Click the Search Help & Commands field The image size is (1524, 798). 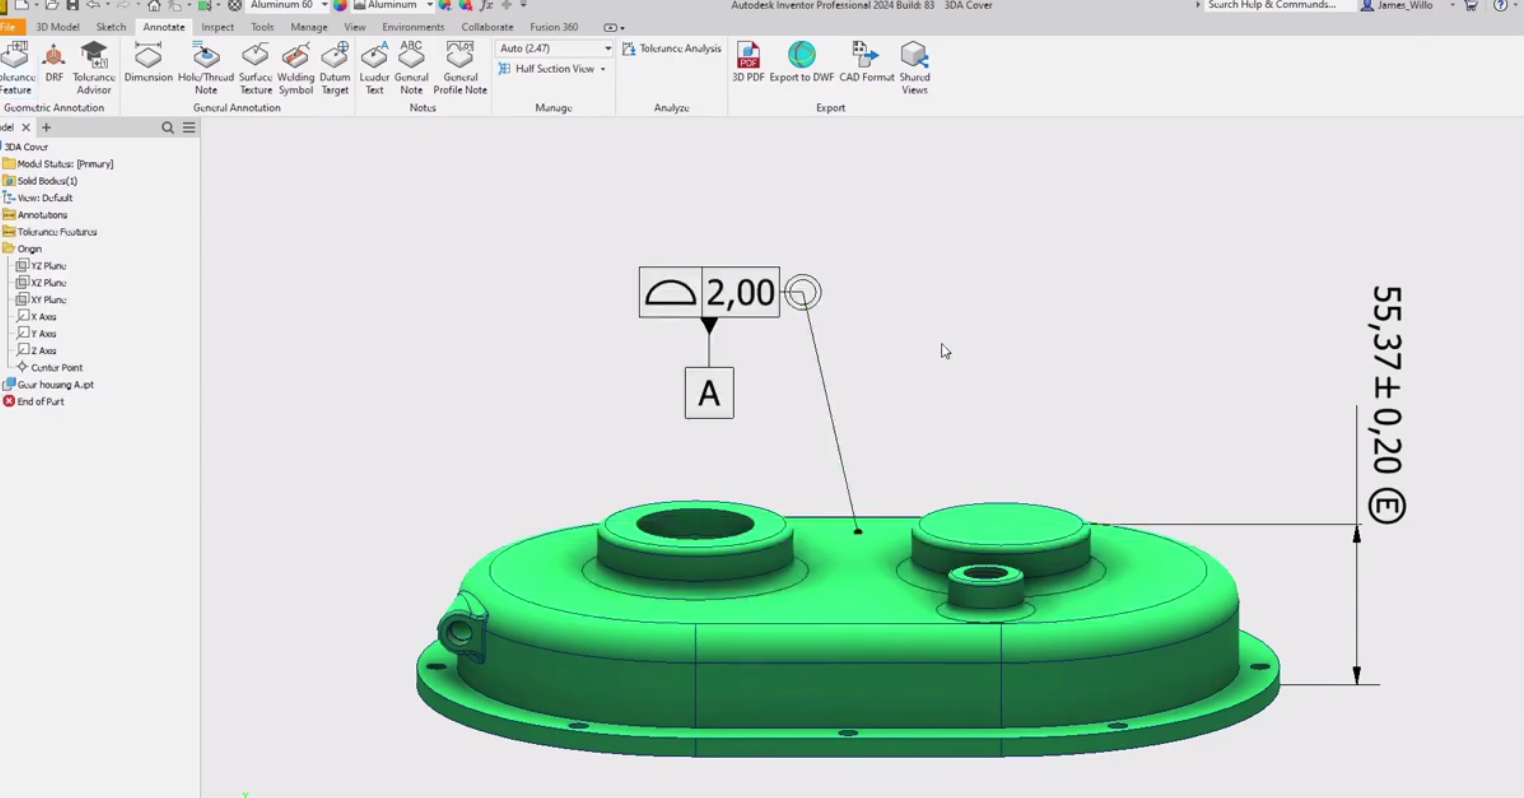[x=1271, y=5]
